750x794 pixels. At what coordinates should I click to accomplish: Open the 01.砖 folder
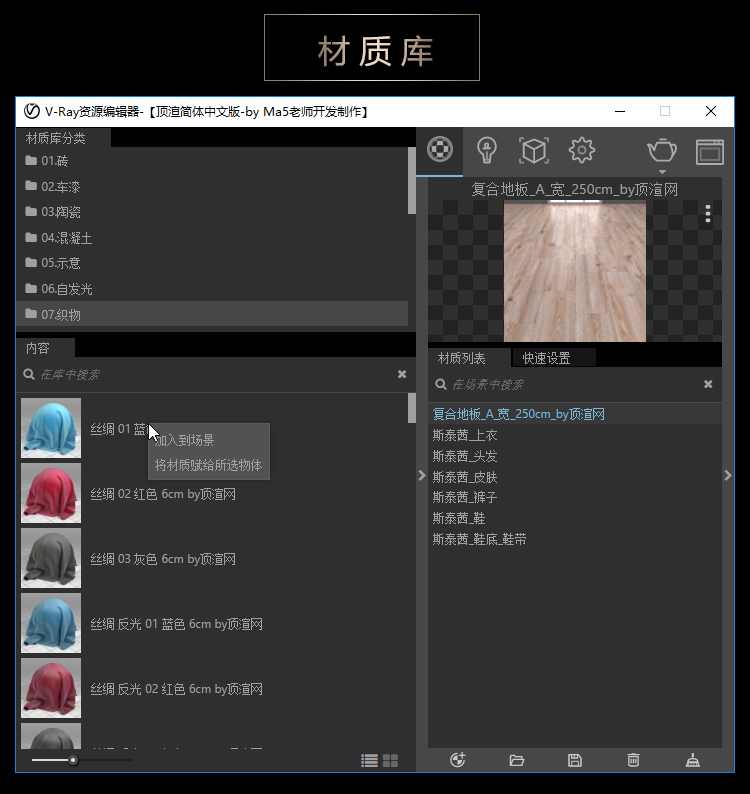click(212, 161)
